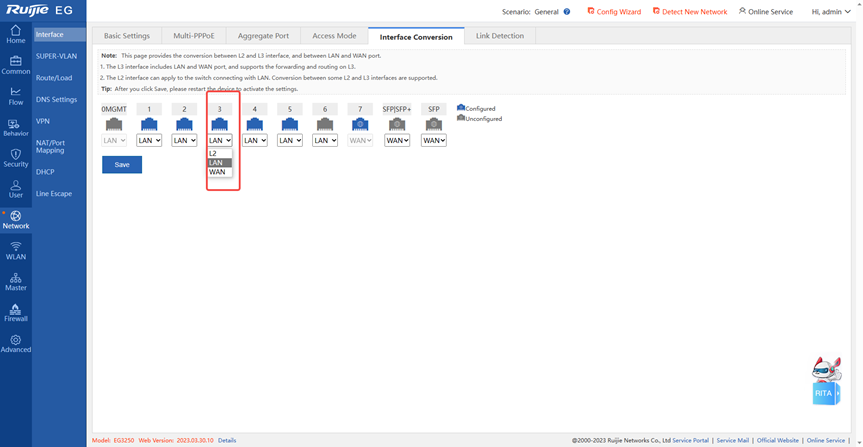Expand the port 1 LAN dropdown
This screenshot has width=863, height=447.
pos(149,141)
